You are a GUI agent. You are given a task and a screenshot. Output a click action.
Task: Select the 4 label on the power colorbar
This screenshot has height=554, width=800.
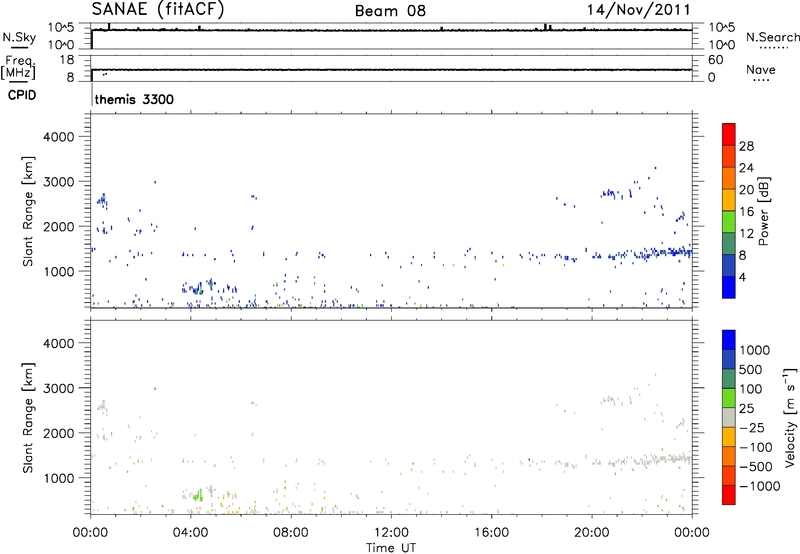coord(742,277)
